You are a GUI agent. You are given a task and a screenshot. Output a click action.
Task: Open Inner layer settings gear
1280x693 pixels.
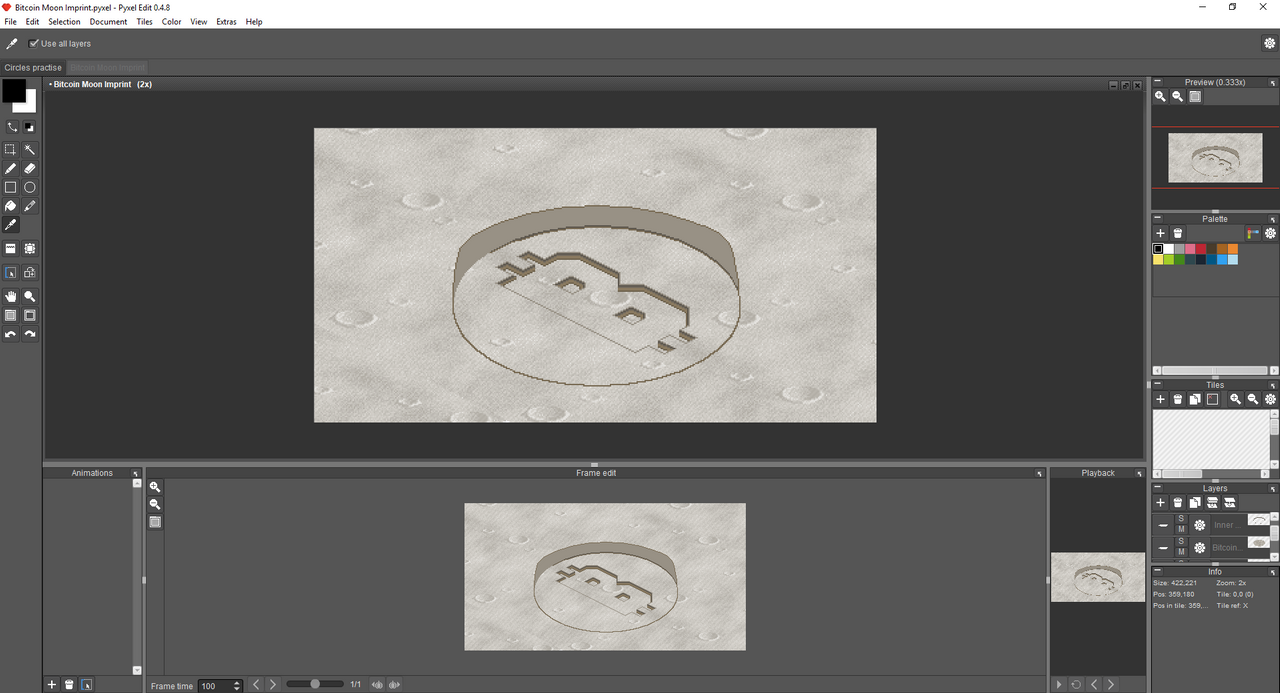click(1200, 525)
